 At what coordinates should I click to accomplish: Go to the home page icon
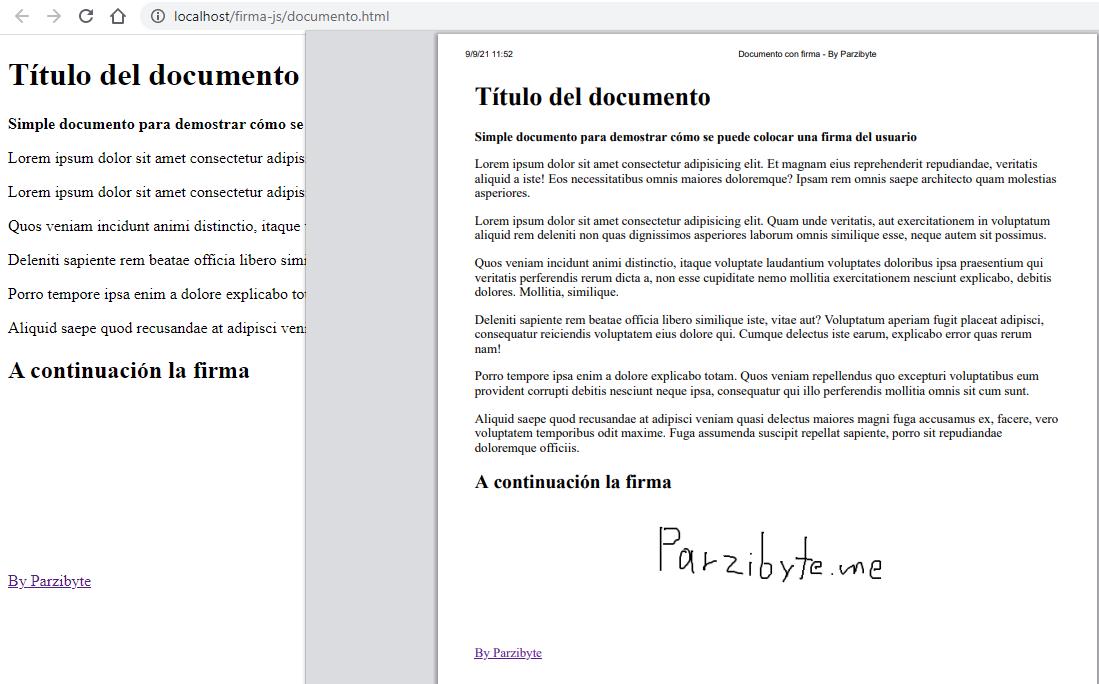118,16
